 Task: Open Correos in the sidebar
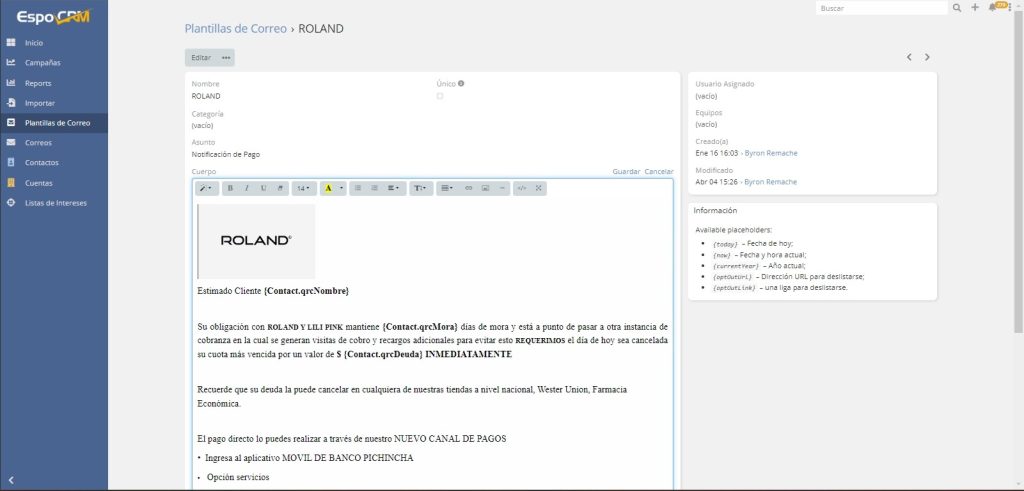pyautogui.click(x=54, y=142)
